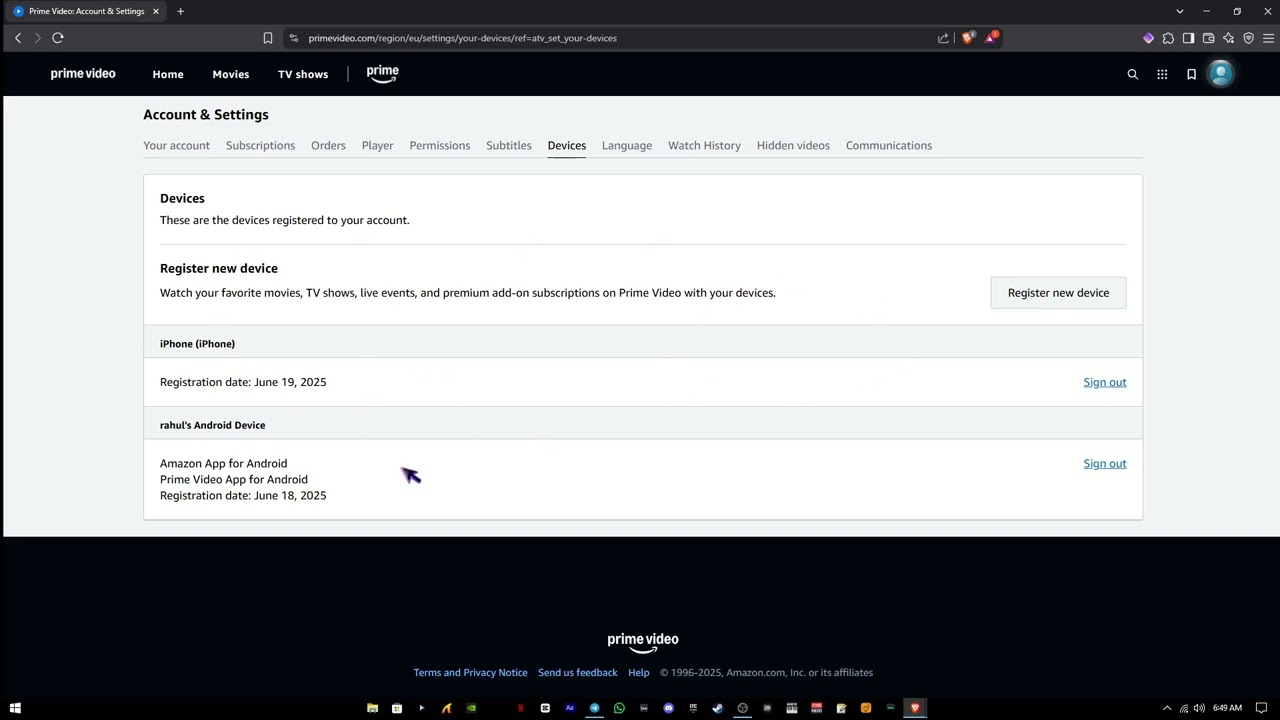
Task: Click the Register new device button
Action: 1058,293
